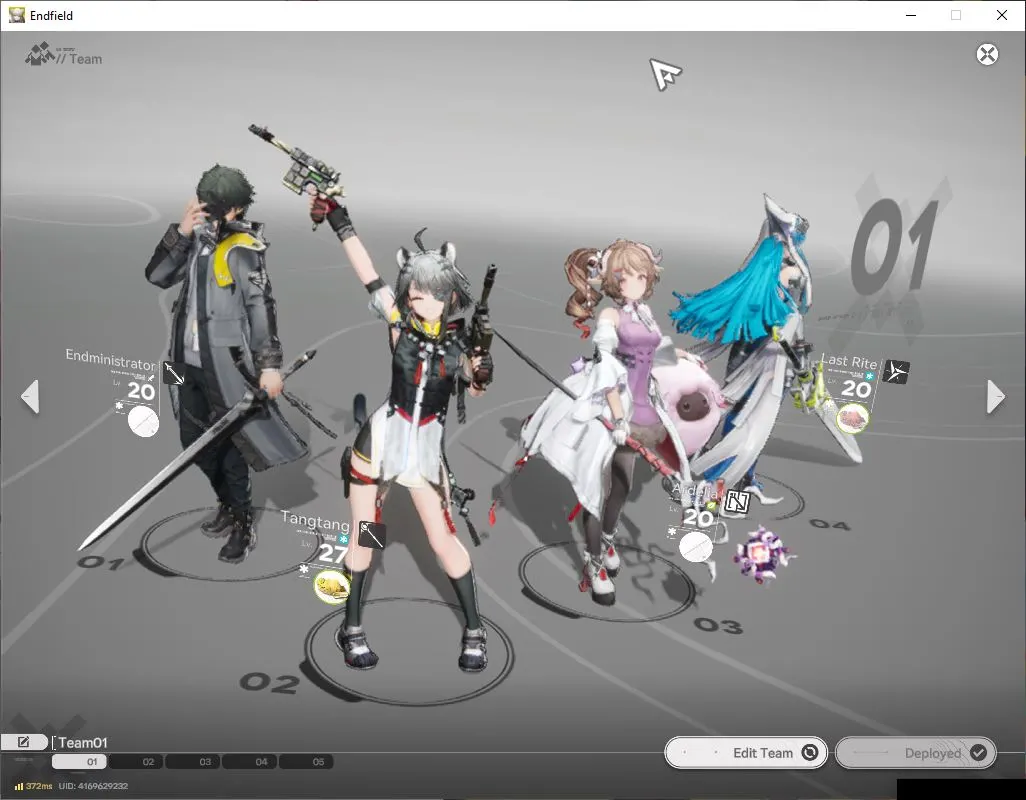
Task: Click the rename team pencil icon
Action: pos(24,742)
